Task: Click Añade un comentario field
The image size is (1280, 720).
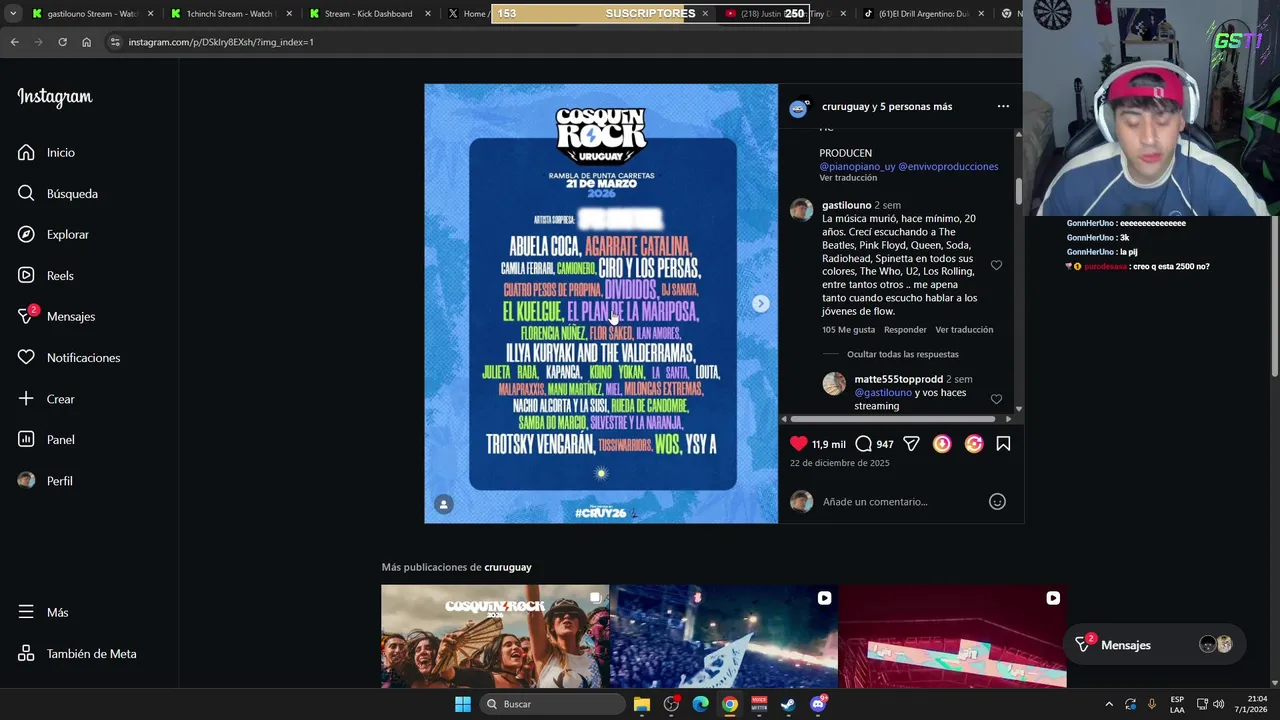Action: pos(875,502)
